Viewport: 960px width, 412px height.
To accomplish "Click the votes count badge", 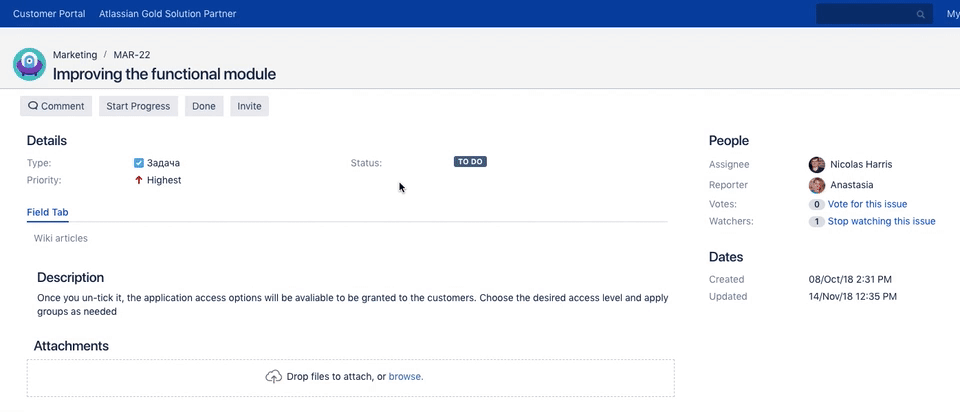I will click(816, 204).
